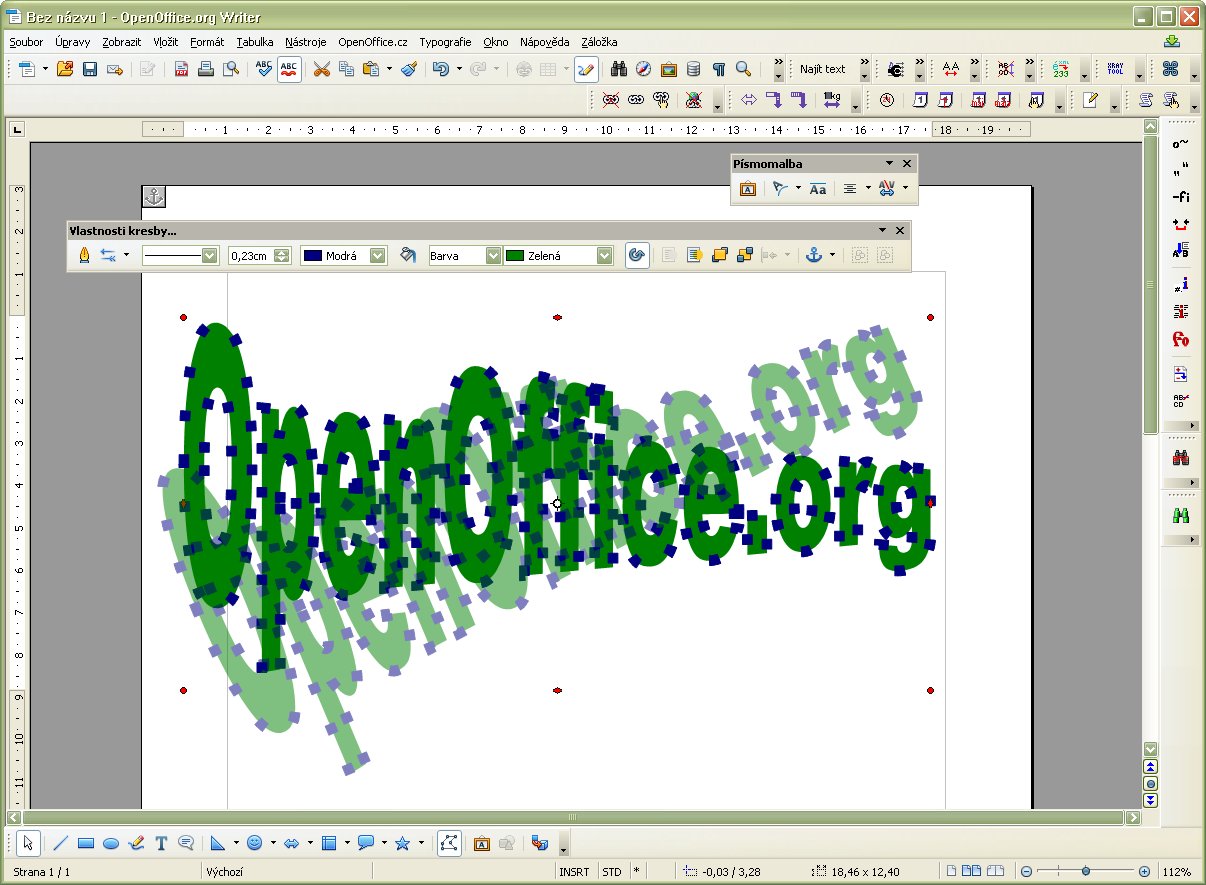The height and width of the screenshot is (885, 1206).
Task: Click the Format Paintbrush icon
Action: pos(409,69)
